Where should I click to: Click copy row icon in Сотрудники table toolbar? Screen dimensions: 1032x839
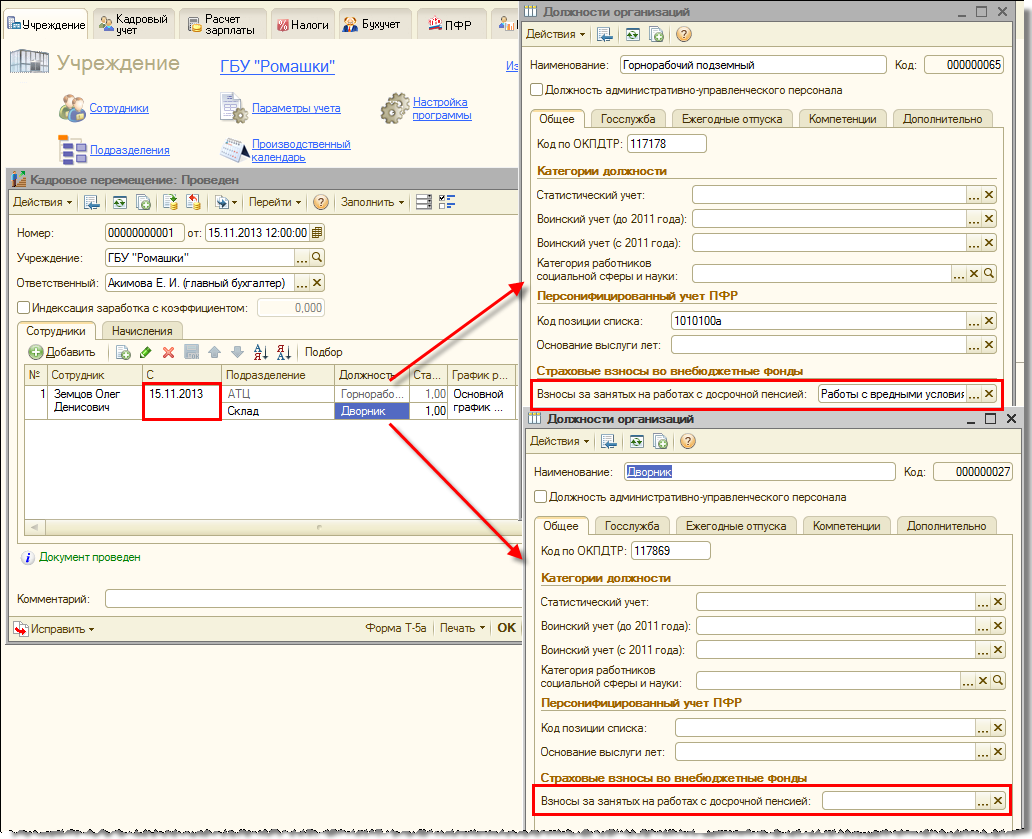123,352
